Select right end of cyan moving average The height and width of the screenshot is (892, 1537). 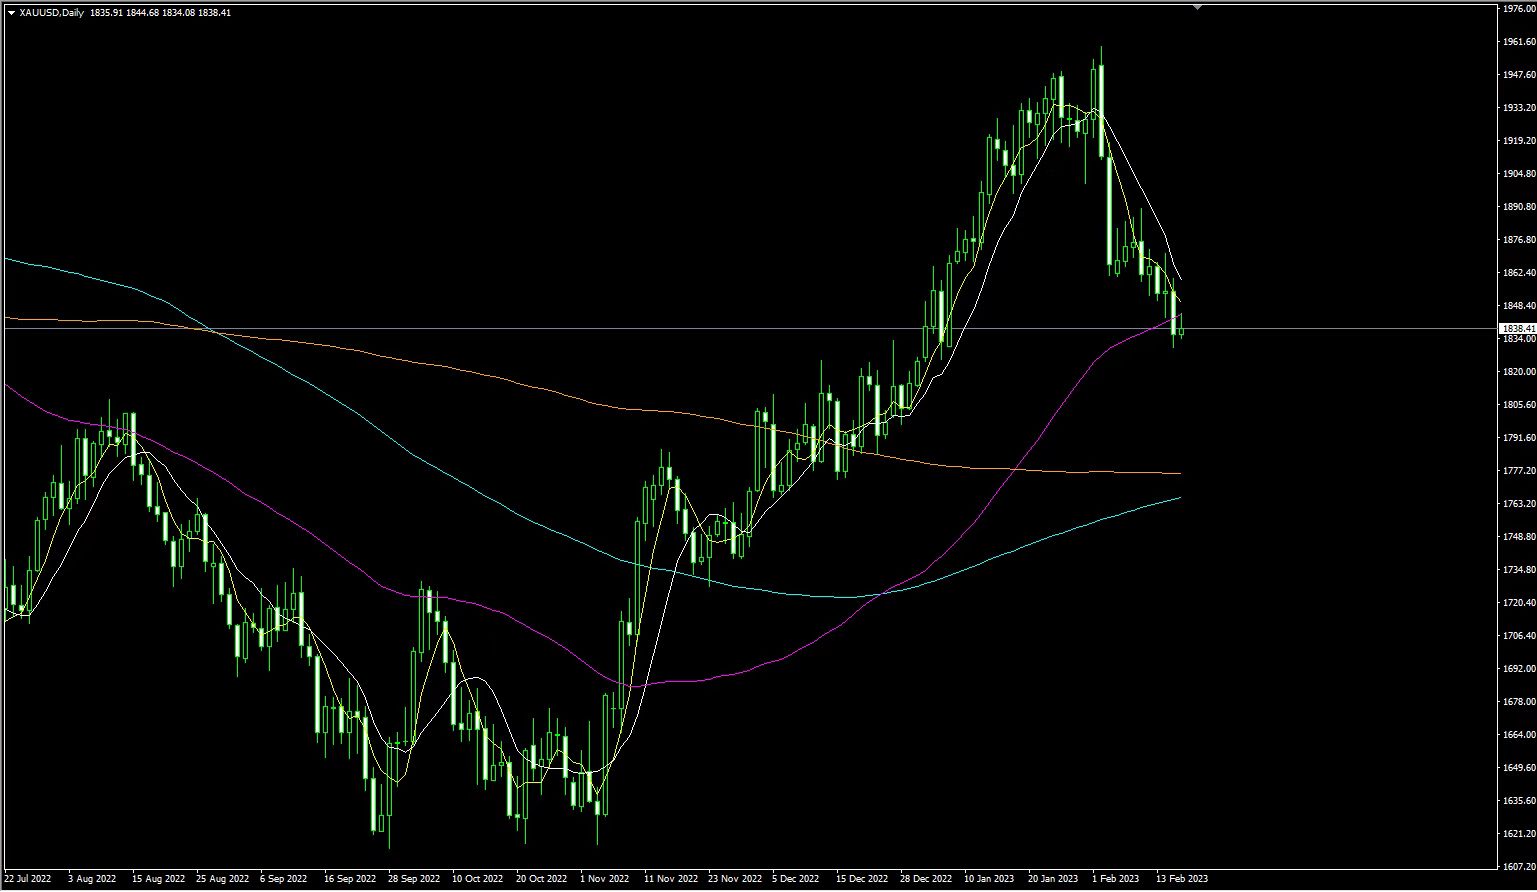[1179, 497]
